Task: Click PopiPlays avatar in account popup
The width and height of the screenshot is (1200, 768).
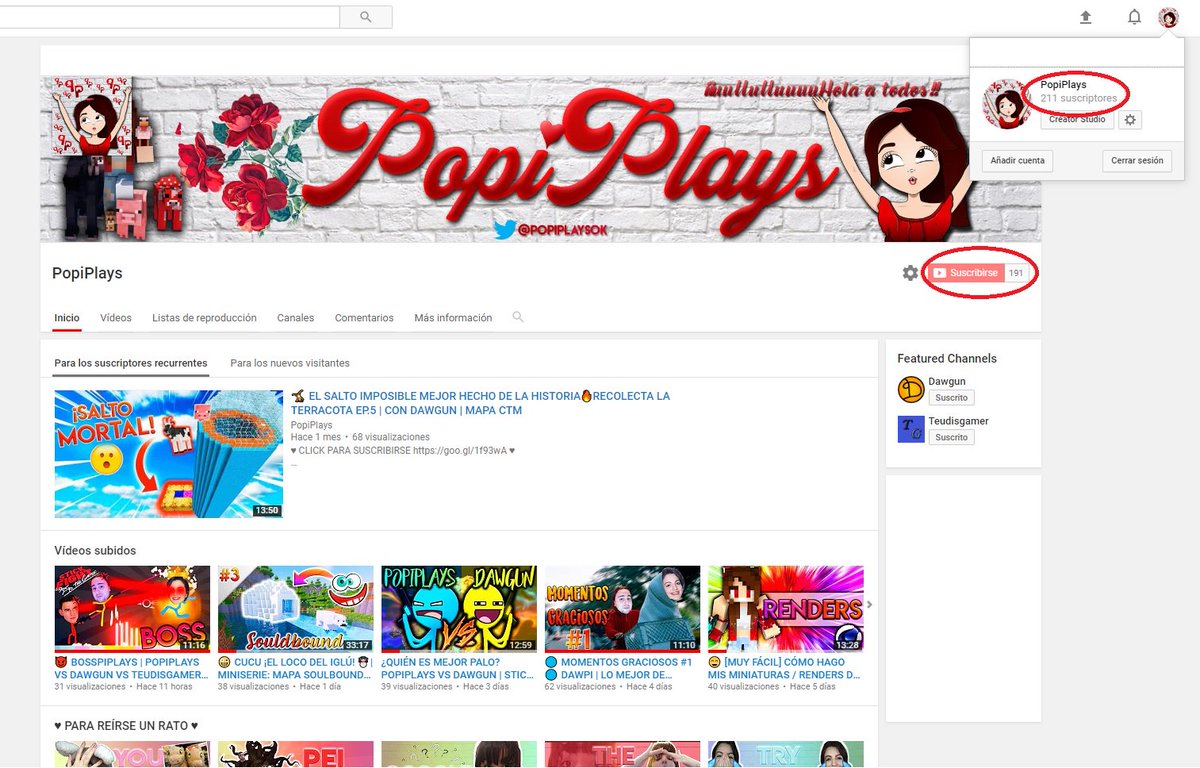Action: pos(1007,104)
